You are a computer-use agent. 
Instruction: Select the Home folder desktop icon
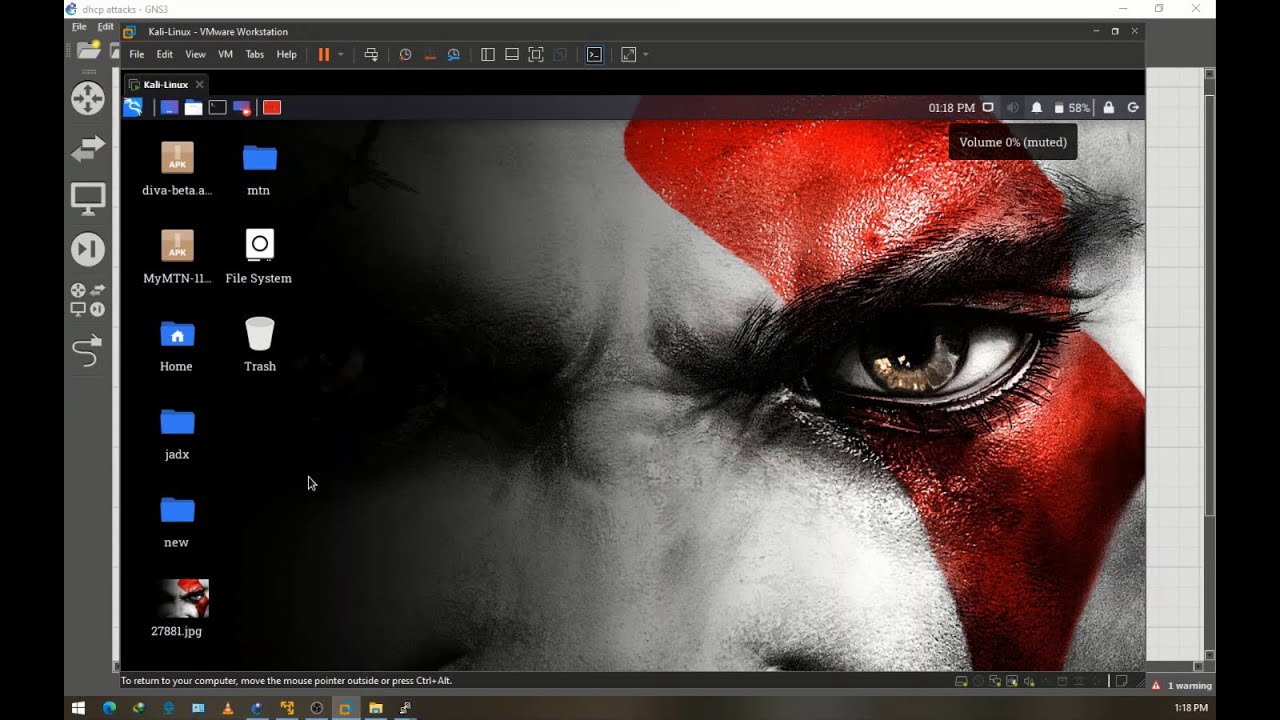[177, 344]
